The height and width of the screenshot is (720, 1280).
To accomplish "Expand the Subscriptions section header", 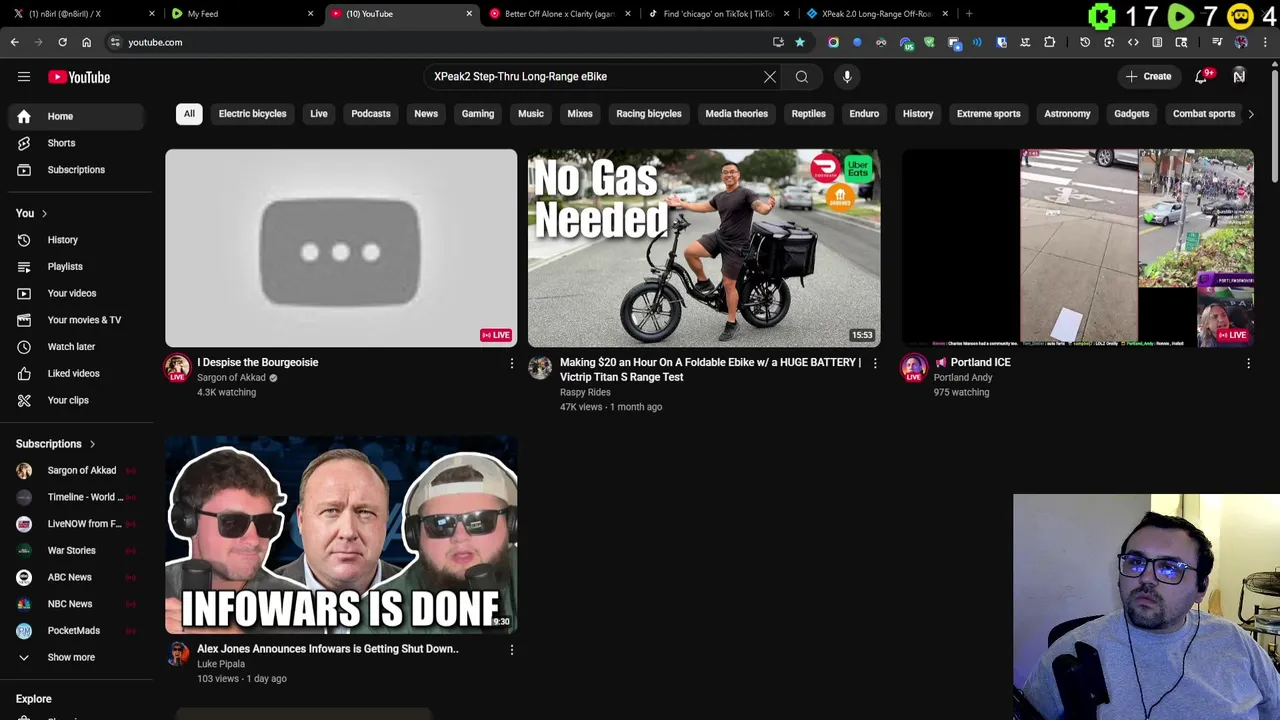I will click(56, 444).
